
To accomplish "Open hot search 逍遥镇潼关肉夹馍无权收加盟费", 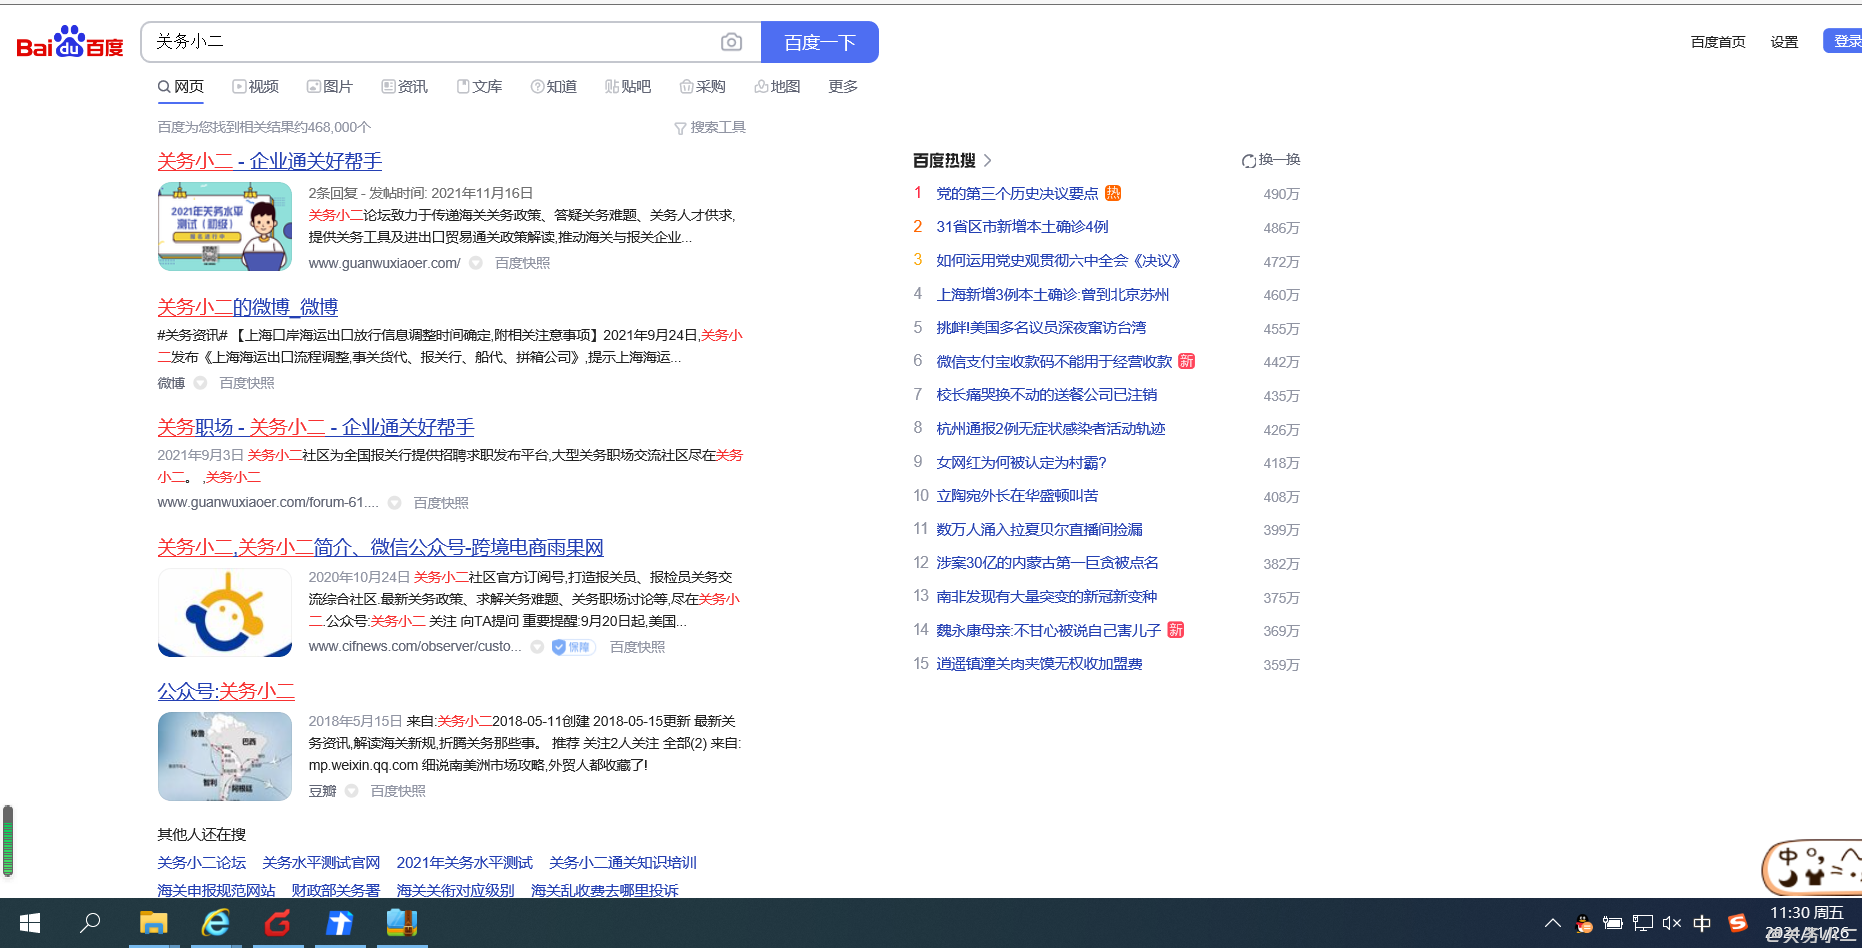I will tap(1039, 664).
